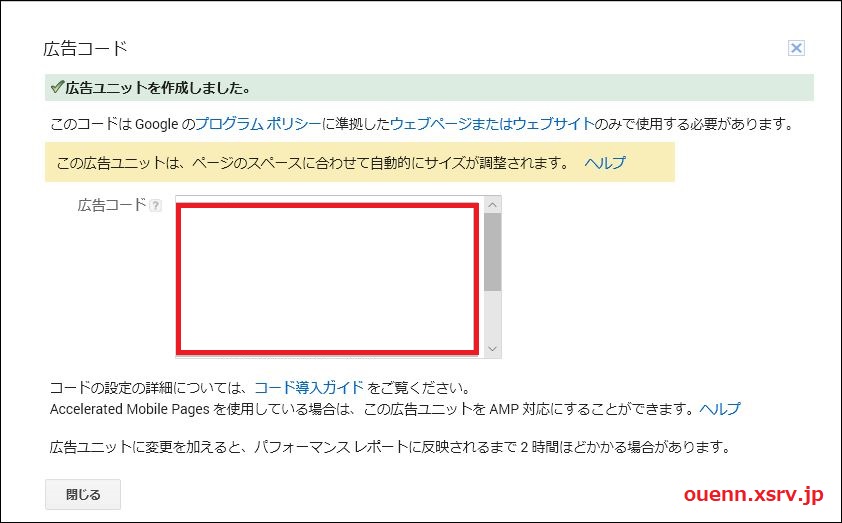Click the 2 時間ほどかかる performance report note
Screen dimensions: 842x523
(390, 447)
